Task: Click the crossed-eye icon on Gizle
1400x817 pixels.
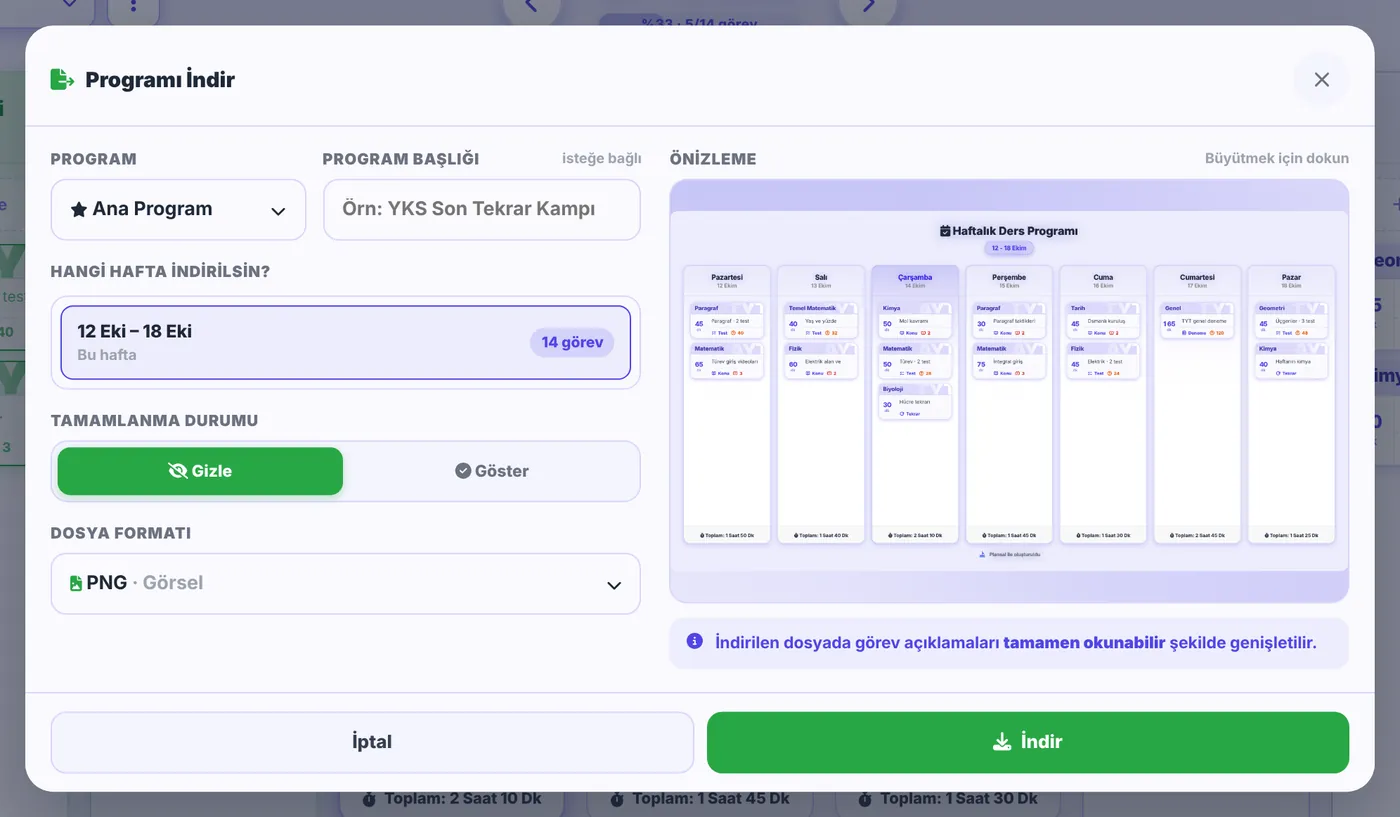Action: (x=178, y=471)
